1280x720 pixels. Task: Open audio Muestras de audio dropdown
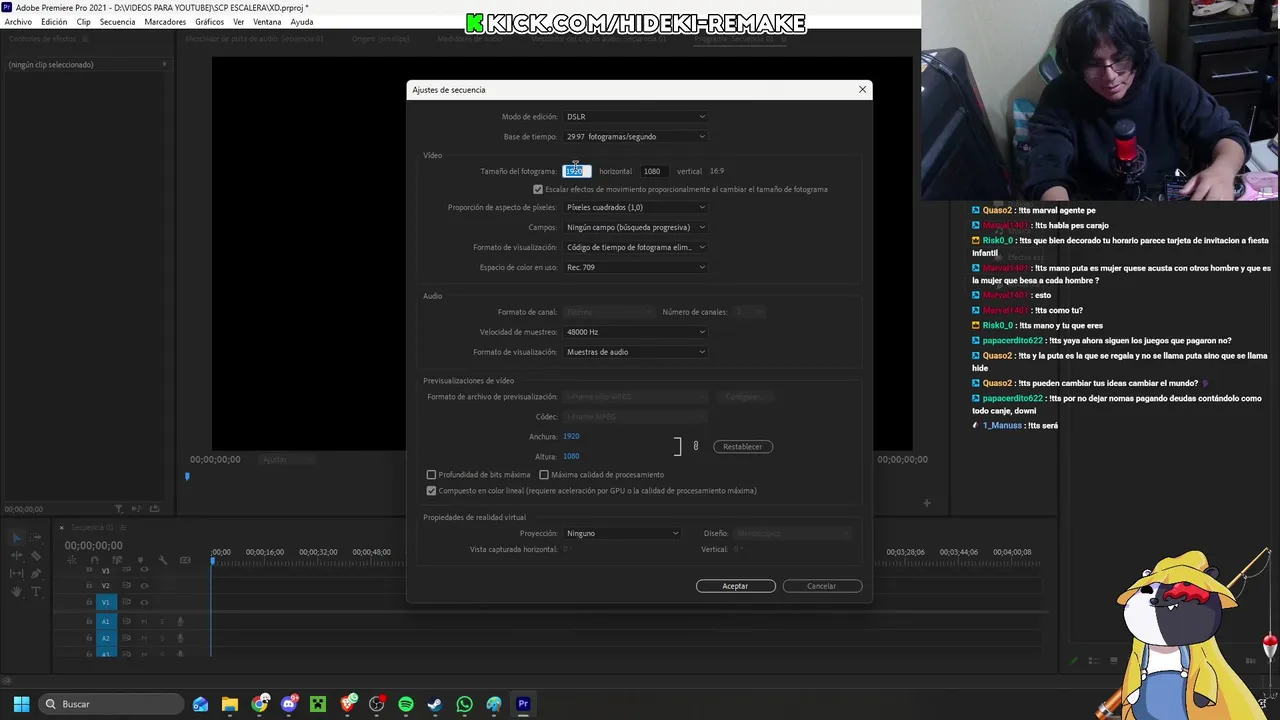[x=635, y=352]
